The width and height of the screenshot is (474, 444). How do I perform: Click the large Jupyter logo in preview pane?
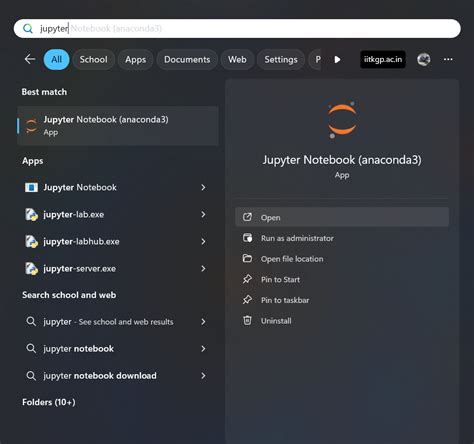[342, 119]
